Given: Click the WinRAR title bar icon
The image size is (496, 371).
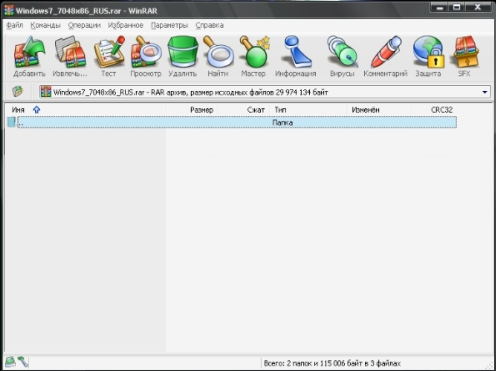Looking at the screenshot, I should point(9,10).
